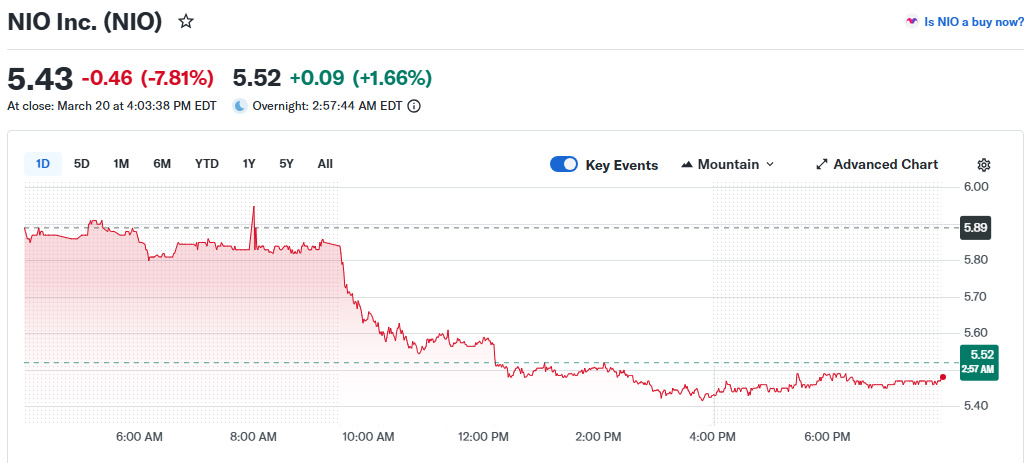Image resolution: width=1031 pixels, height=463 pixels.
Task: Select the 1Y range tab
Action: click(249, 164)
